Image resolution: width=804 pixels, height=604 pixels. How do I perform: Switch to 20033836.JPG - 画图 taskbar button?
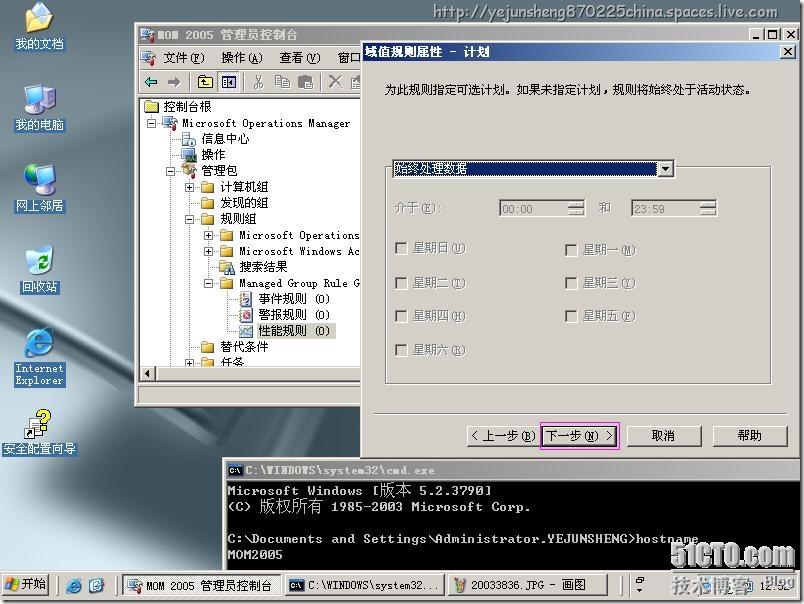(528, 585)
